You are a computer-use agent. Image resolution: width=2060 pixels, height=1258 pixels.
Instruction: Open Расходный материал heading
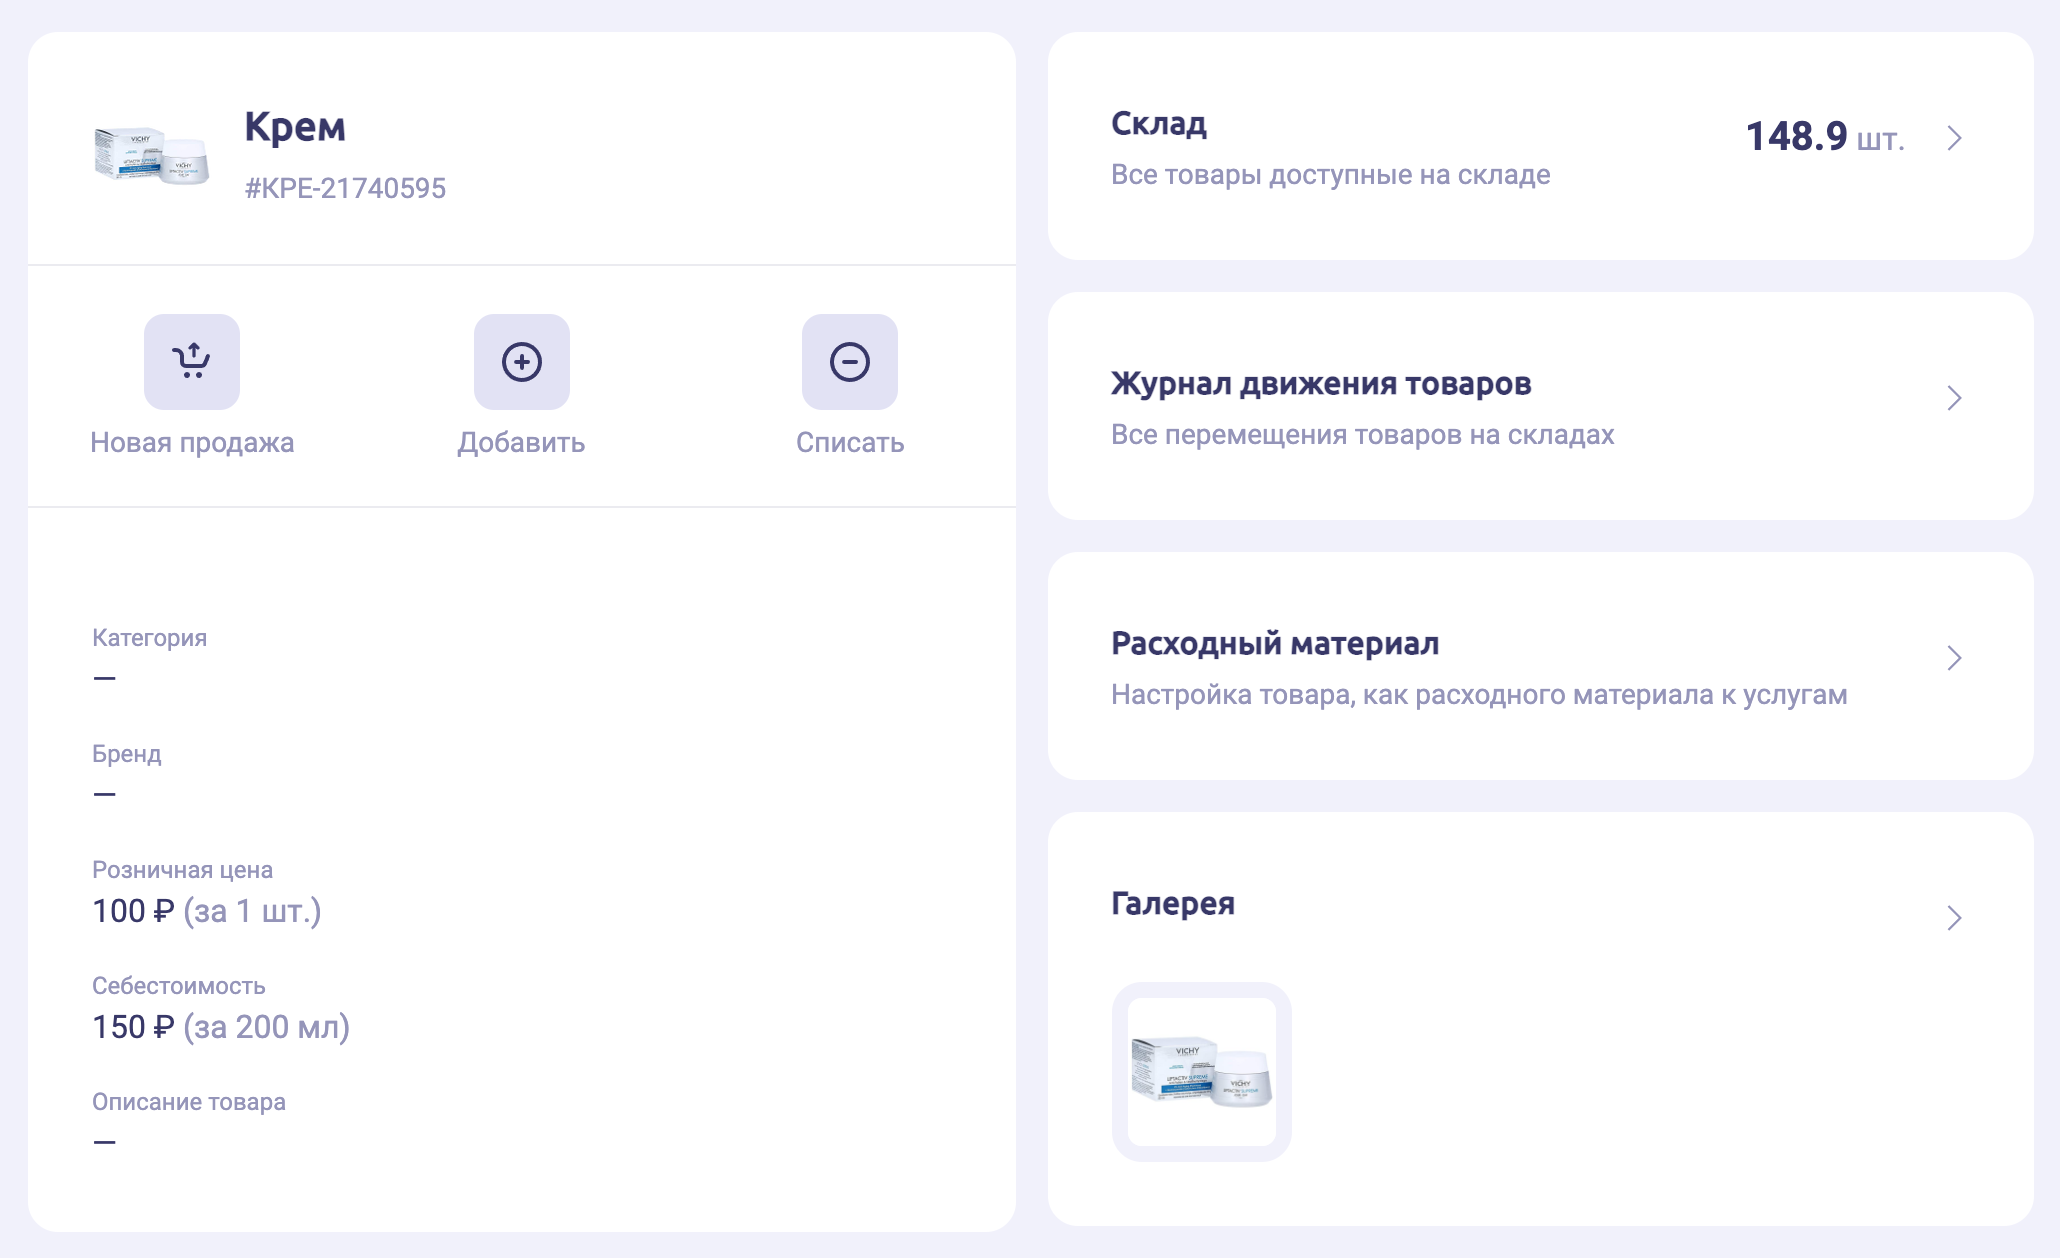[1275, 644]
